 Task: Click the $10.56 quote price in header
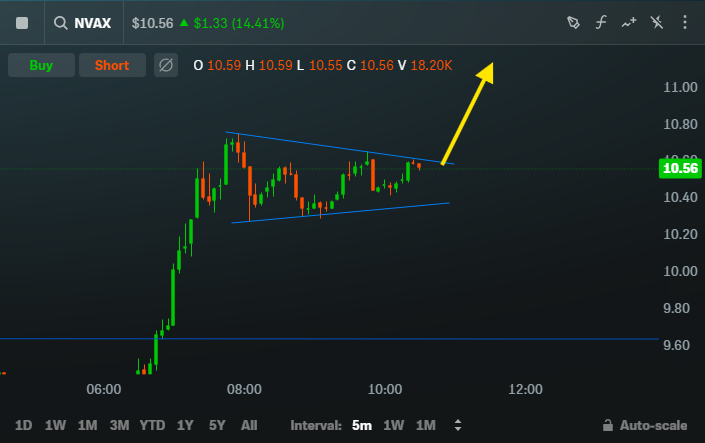click(x=152, y=23)
